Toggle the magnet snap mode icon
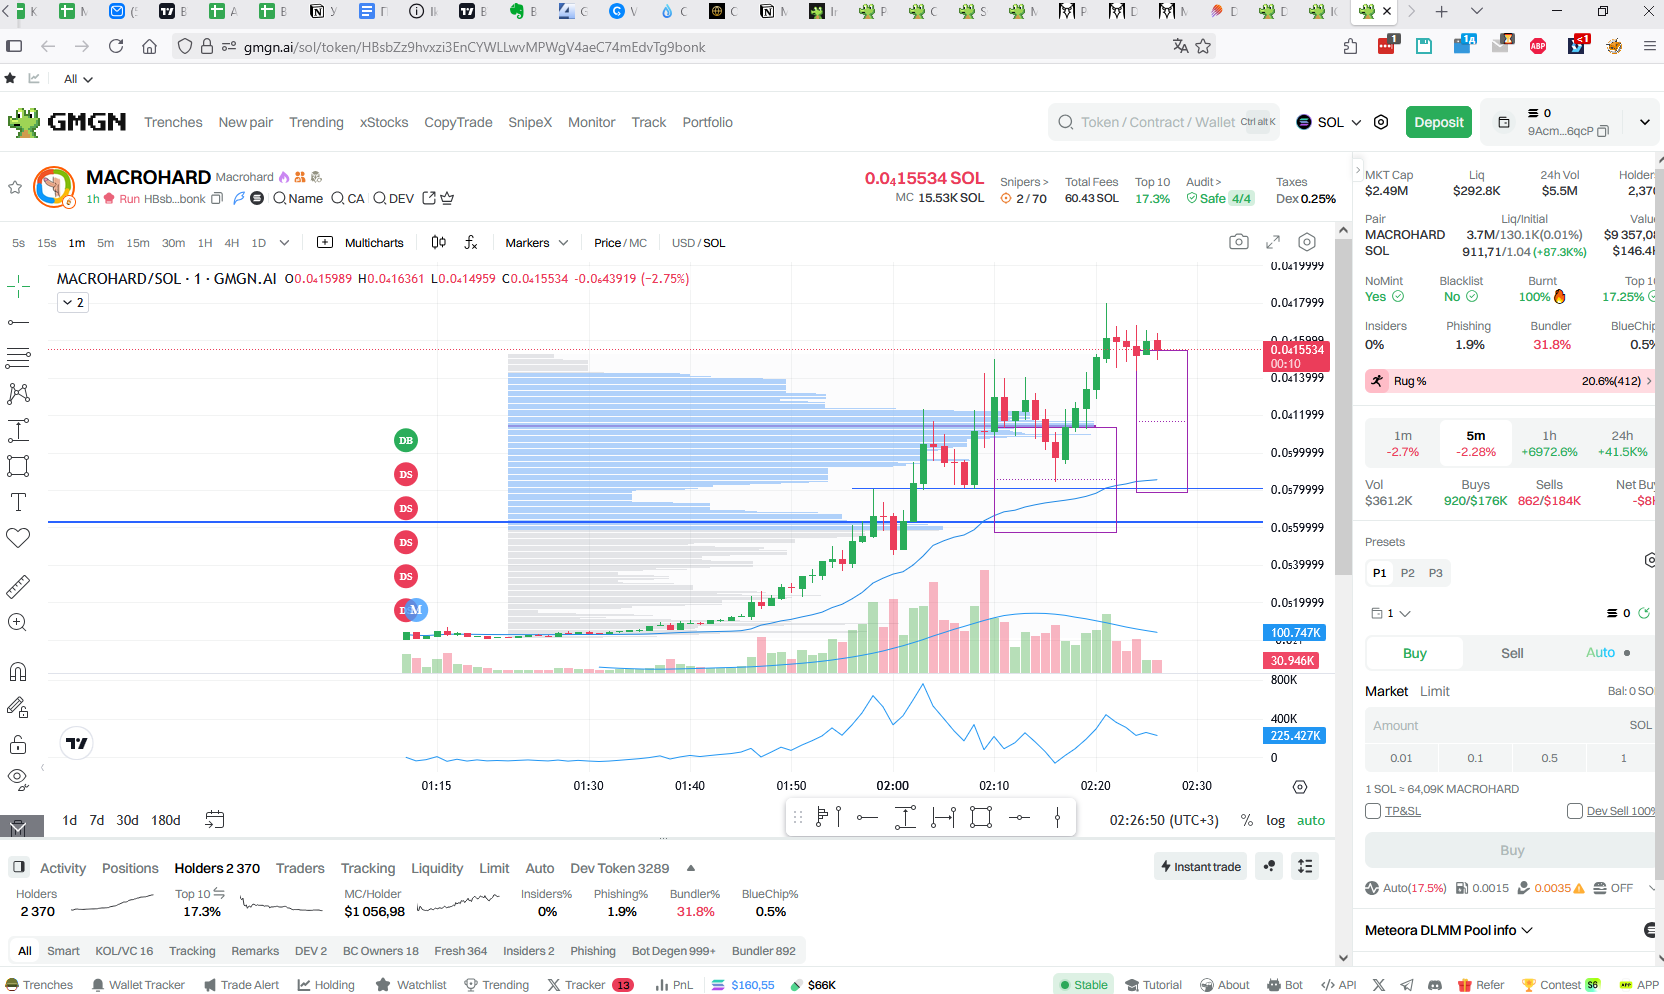The width and height of the screenshot is (1664, 994). (18, 671)
